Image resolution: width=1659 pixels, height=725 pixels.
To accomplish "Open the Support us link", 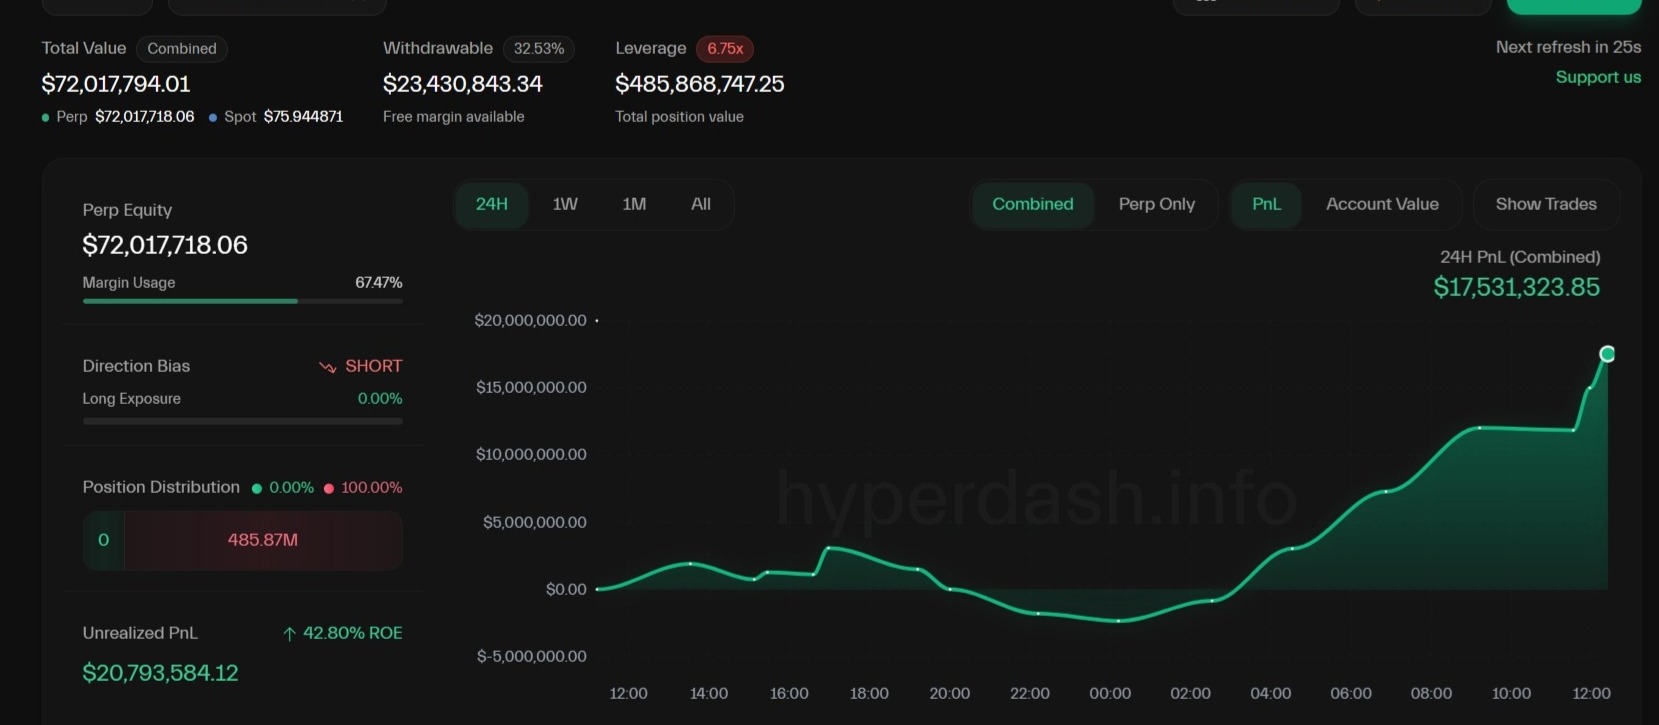I will [1597, 77].
